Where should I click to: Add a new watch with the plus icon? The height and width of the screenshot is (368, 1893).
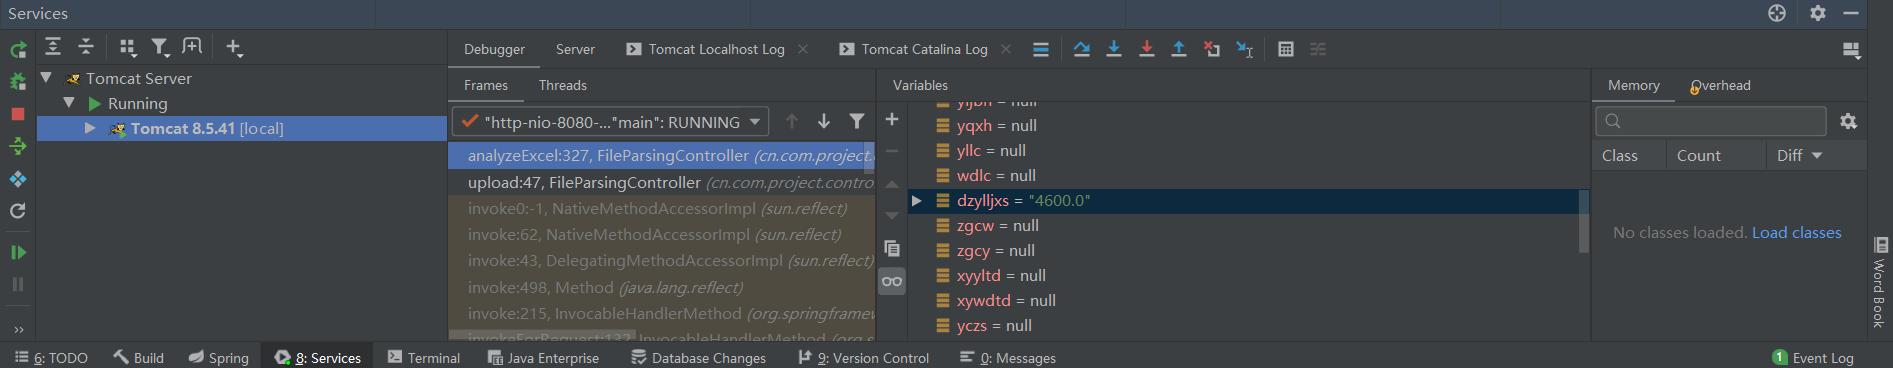(892, 119)
